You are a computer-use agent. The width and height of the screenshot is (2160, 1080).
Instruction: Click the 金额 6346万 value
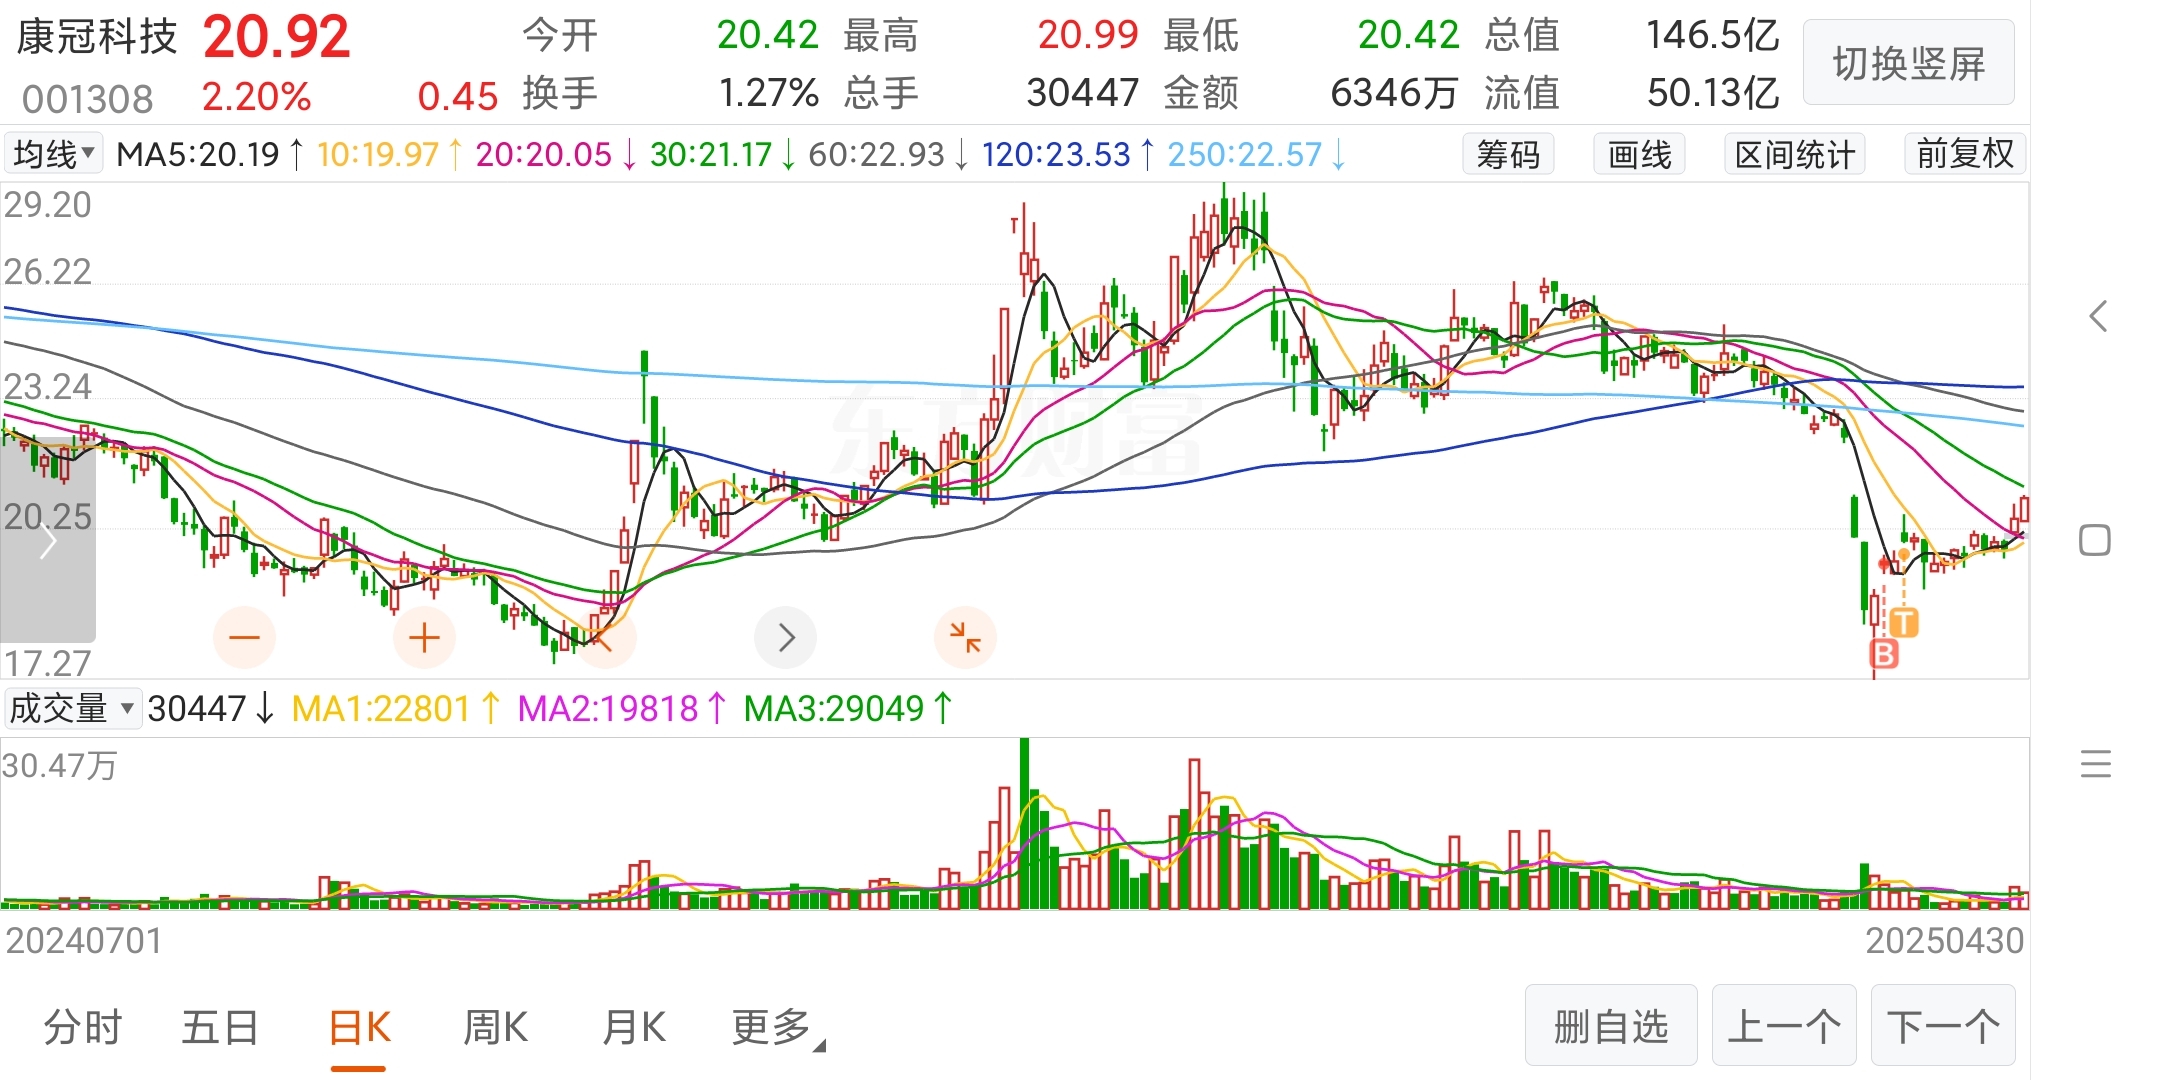(x=1394, y=93)
